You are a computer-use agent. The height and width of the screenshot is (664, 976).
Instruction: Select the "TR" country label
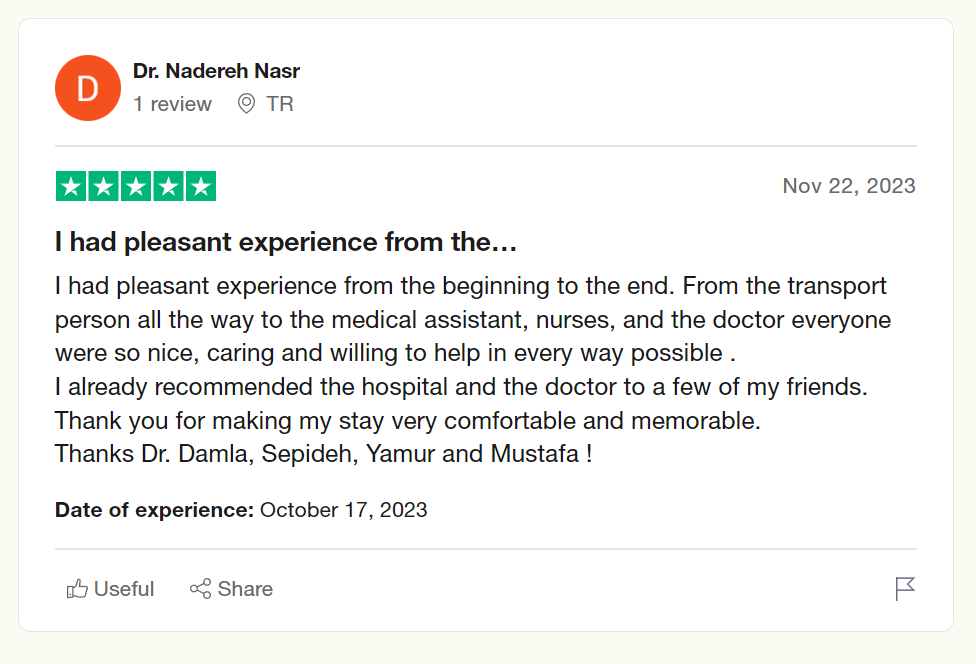280,104
